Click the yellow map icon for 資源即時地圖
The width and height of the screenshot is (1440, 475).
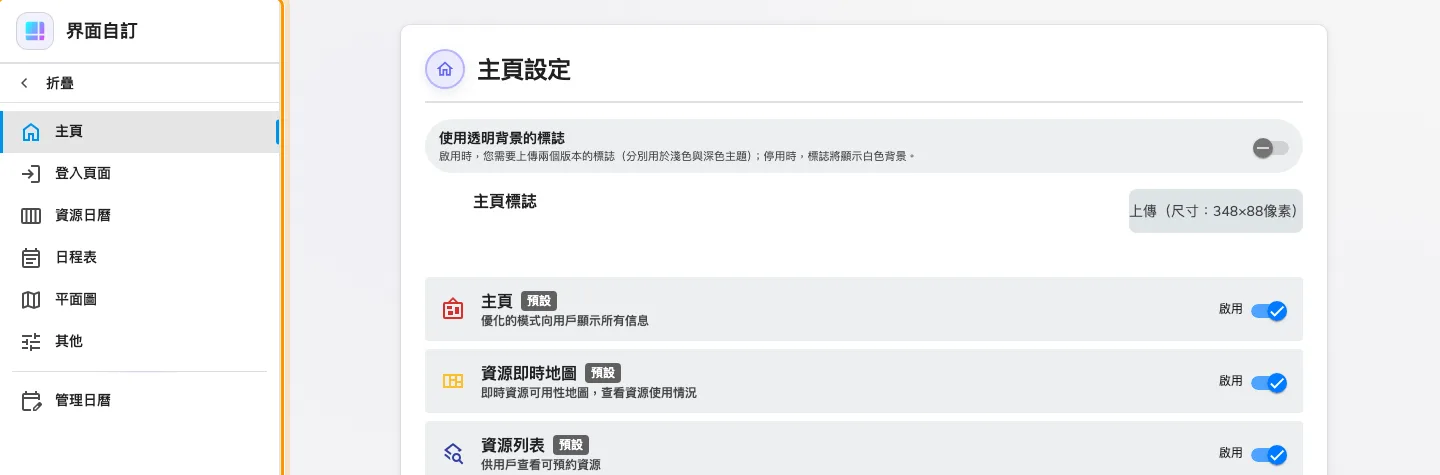453,381
